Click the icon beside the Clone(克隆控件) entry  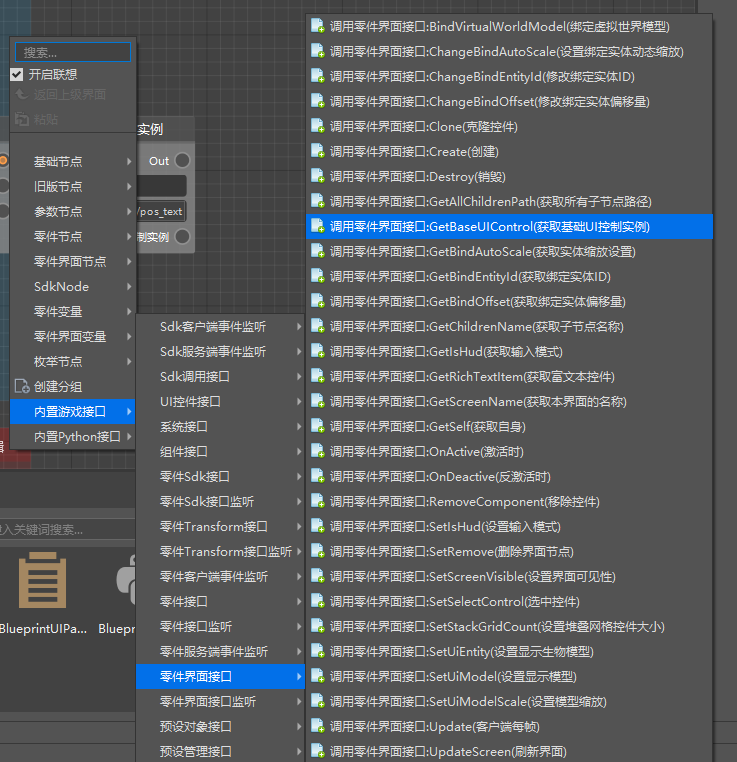(317, 127)
